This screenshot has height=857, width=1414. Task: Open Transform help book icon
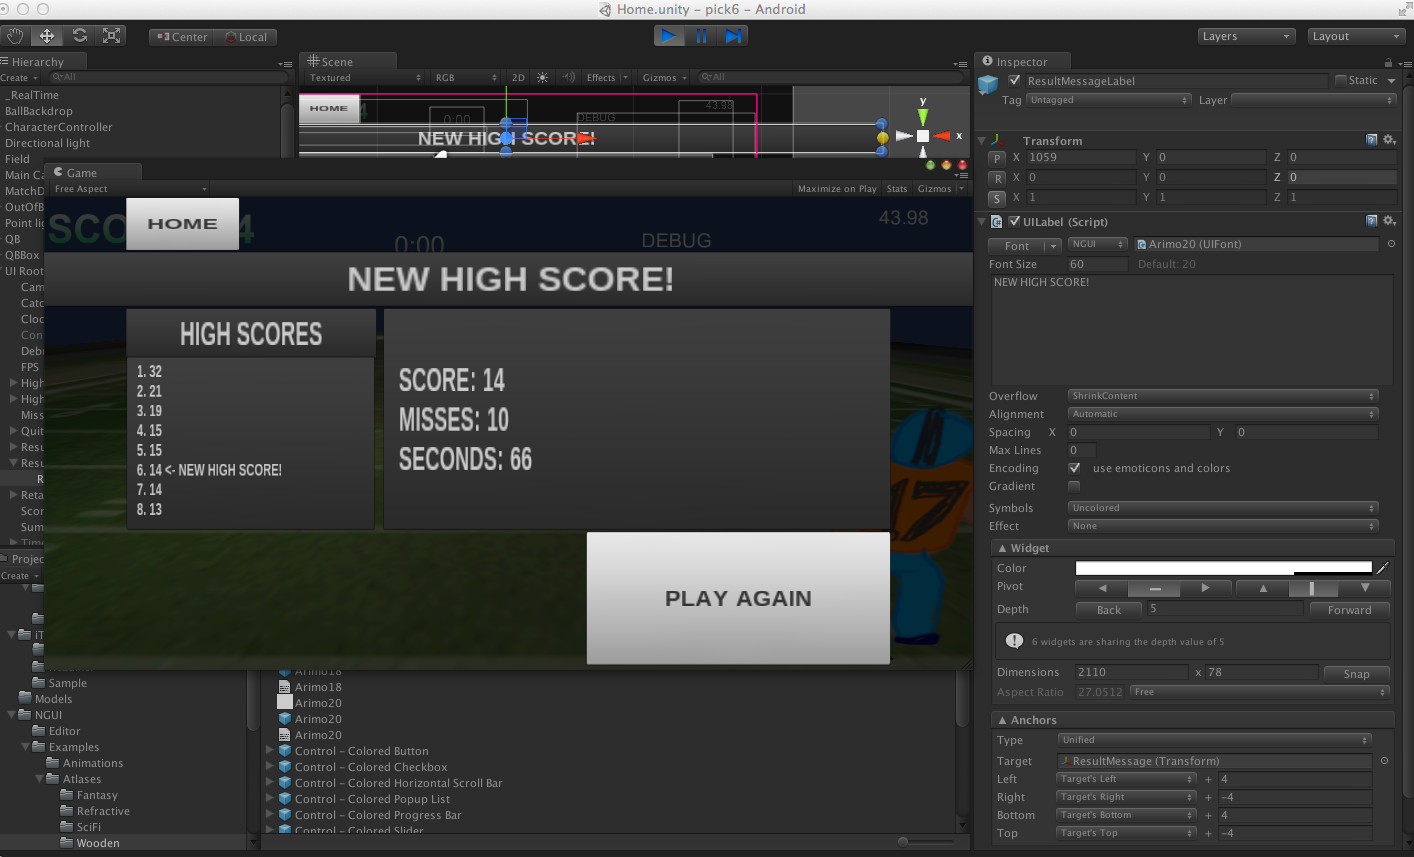click(x=1372, y=140)
